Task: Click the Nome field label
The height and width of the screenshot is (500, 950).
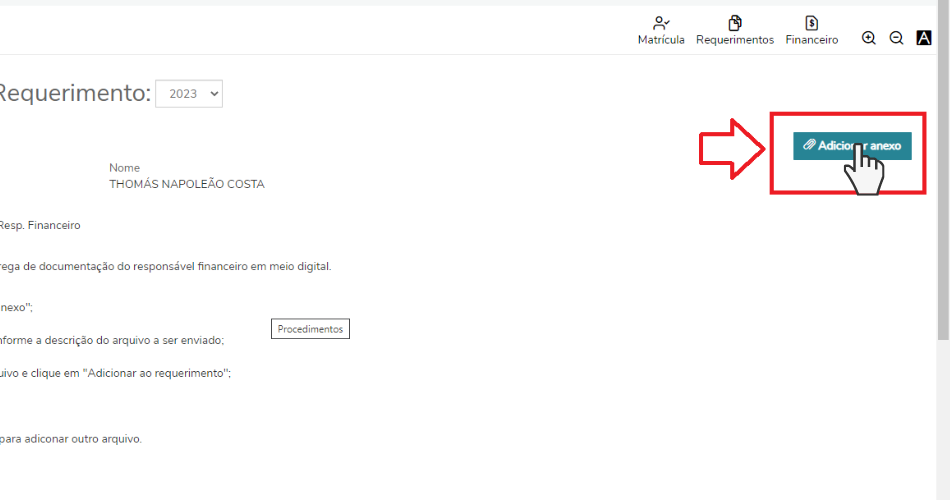Action: click(124, 168)
